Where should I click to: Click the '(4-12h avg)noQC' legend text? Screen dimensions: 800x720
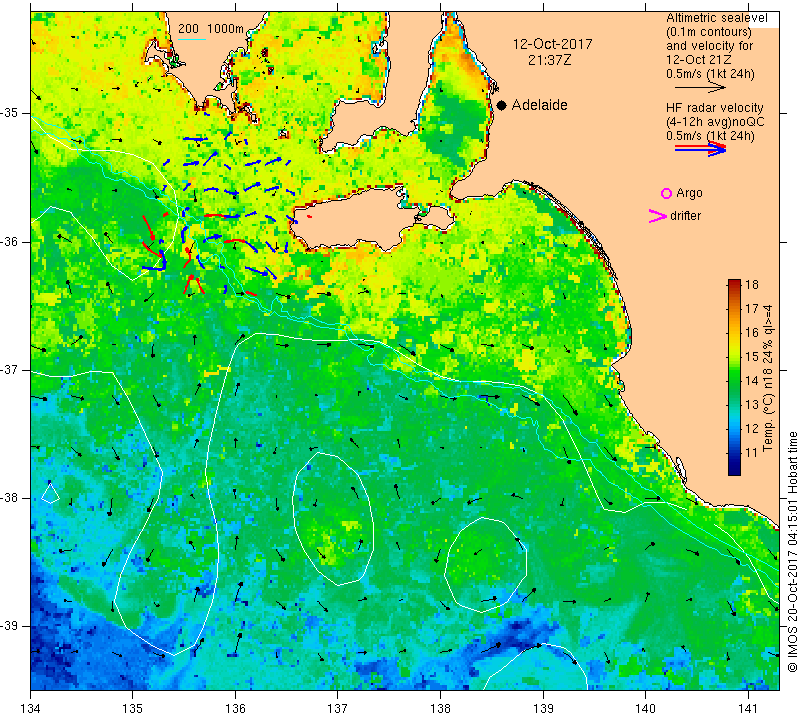[715, 122]
